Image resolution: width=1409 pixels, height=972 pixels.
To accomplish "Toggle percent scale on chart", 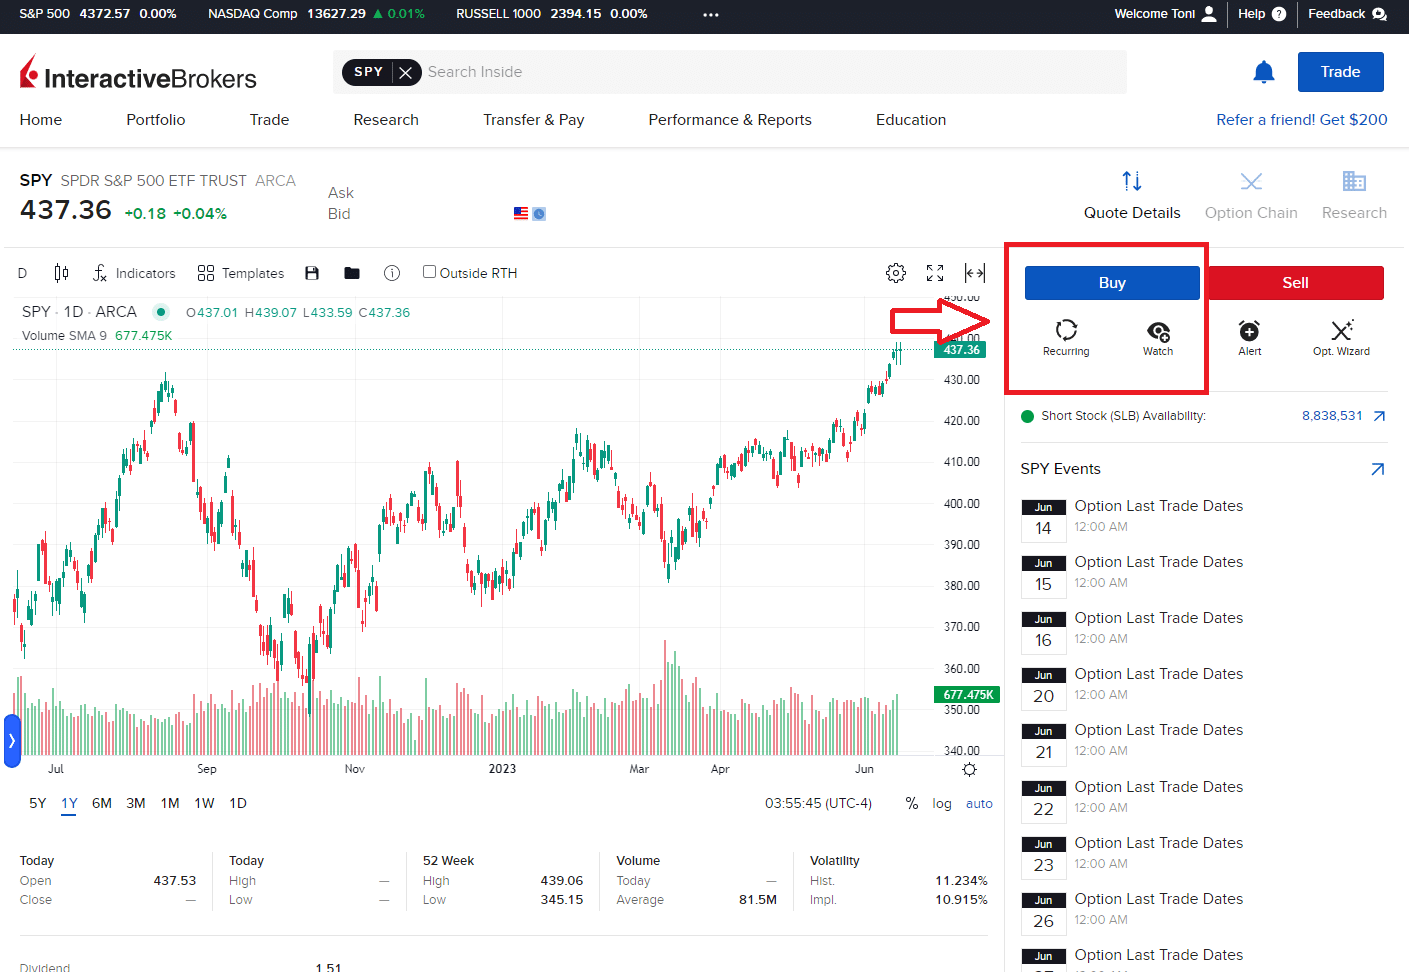I will [912, 803].
